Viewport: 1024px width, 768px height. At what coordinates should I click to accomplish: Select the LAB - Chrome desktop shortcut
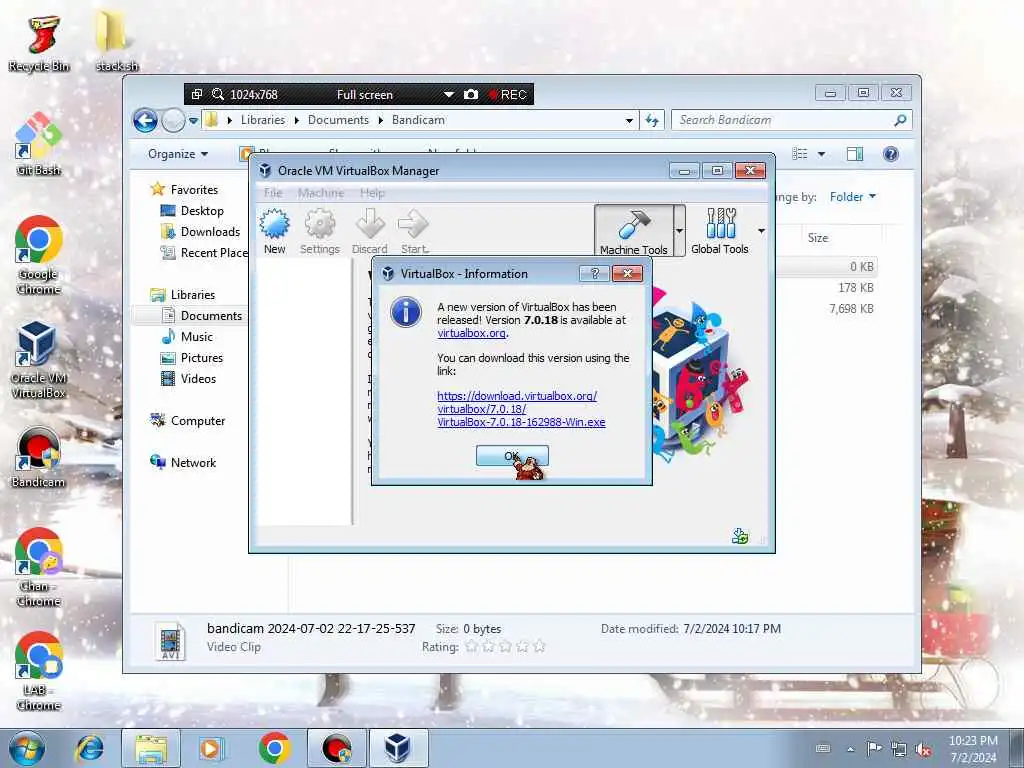click(39, 671)
